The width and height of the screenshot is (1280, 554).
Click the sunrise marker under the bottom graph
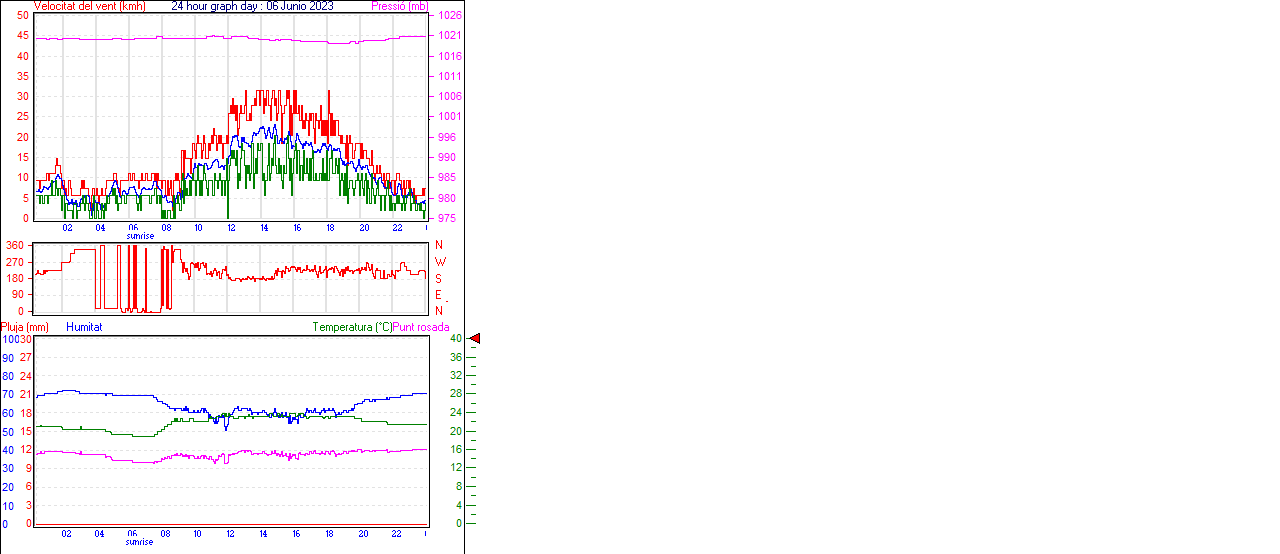(x=140, y=542)
